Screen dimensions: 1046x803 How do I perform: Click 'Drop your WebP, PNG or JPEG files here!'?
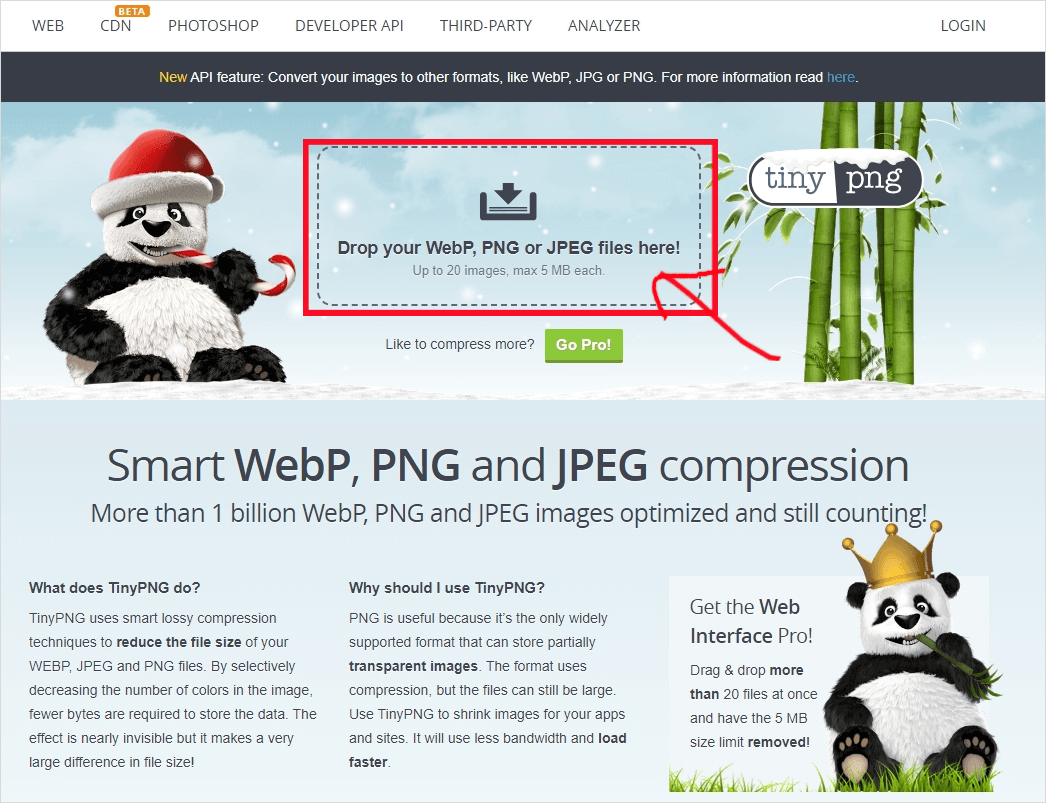pyautogui.click(x=508, y=248)
